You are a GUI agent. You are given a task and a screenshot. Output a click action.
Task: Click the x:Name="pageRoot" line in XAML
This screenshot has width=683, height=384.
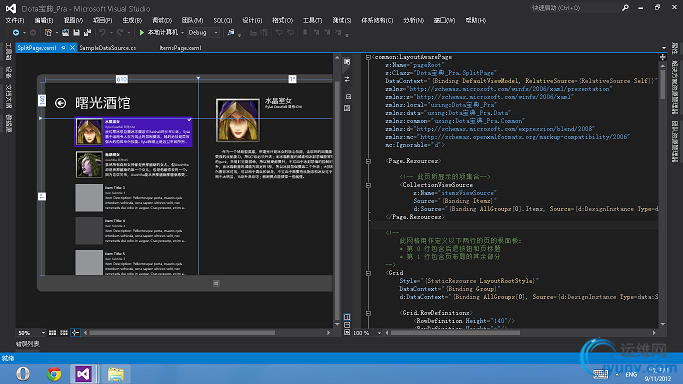414,65
